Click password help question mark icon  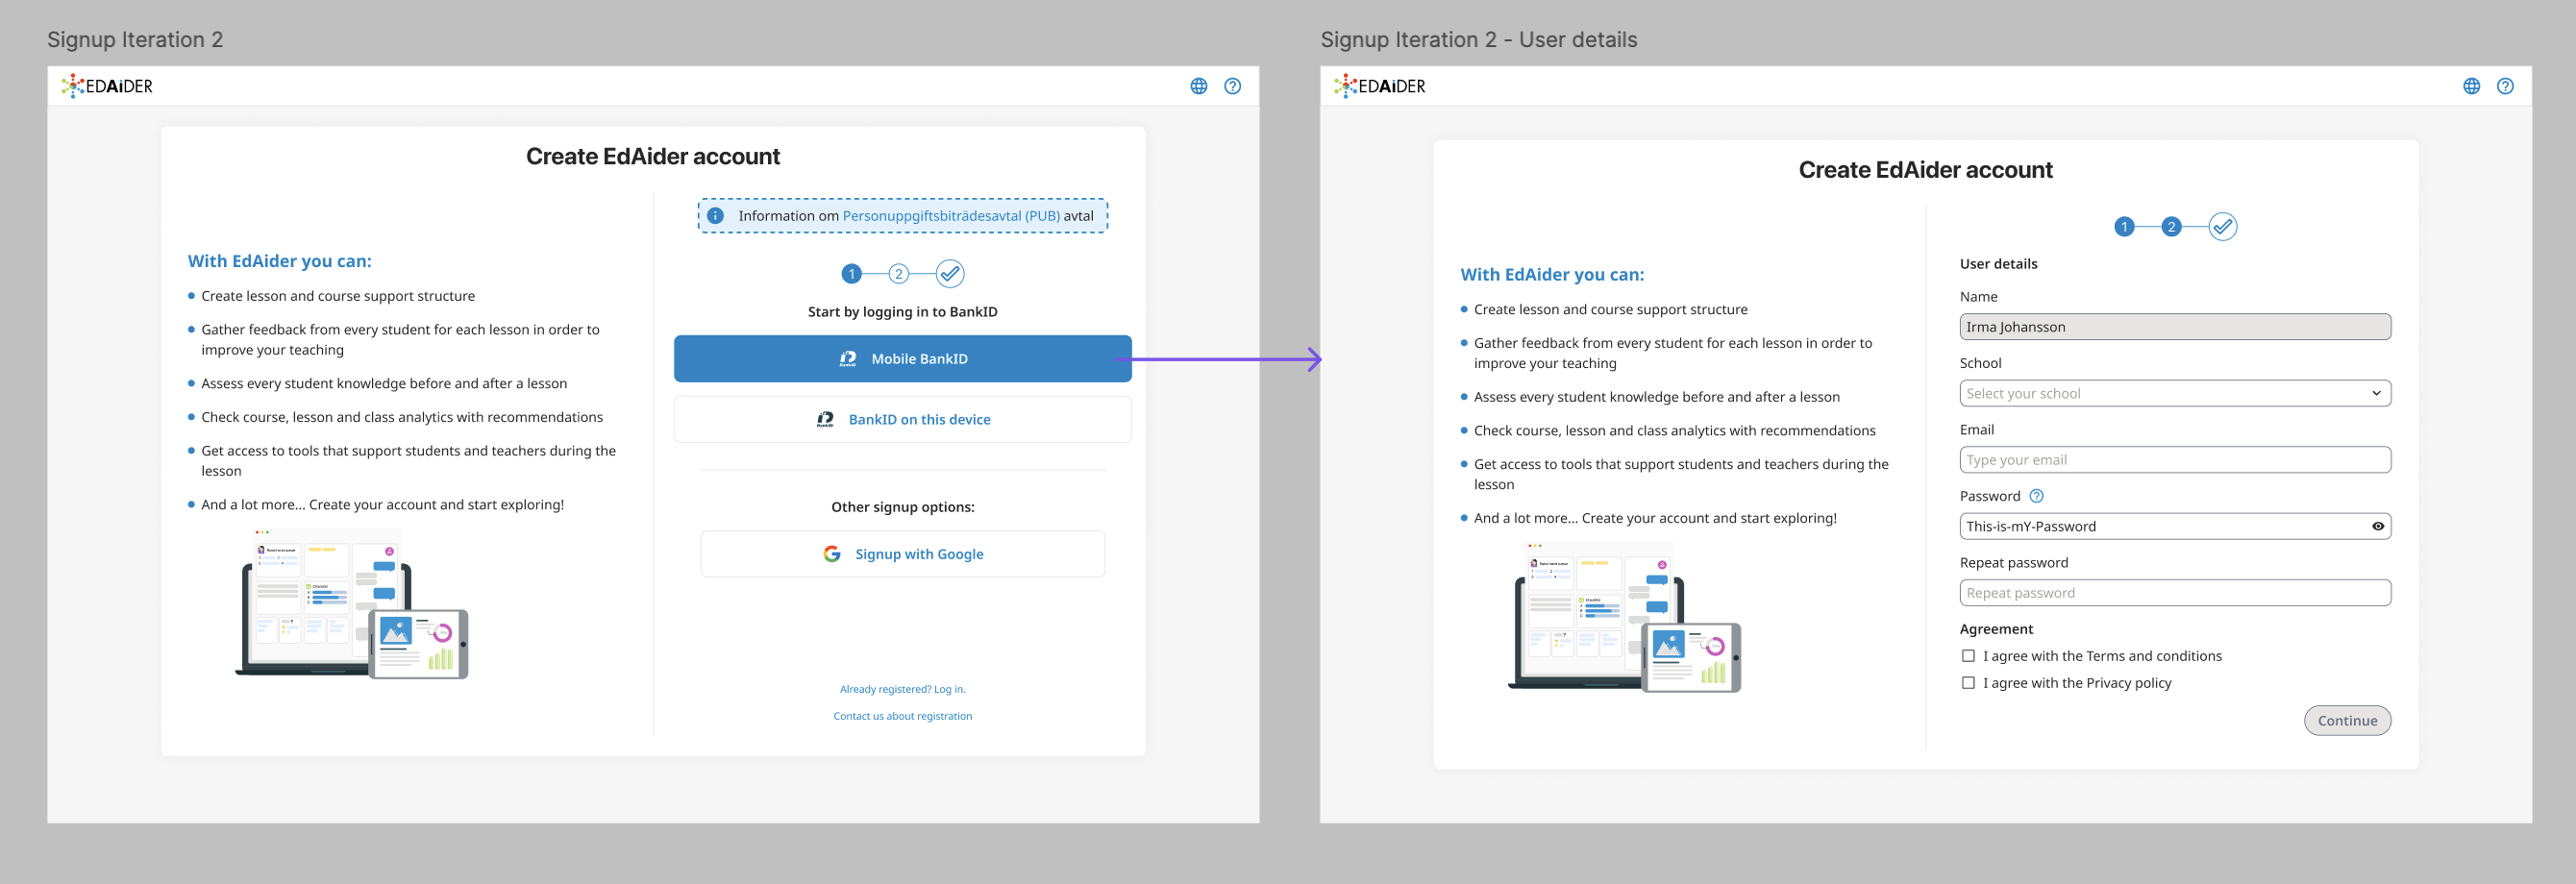click(x=2037, y=496)
